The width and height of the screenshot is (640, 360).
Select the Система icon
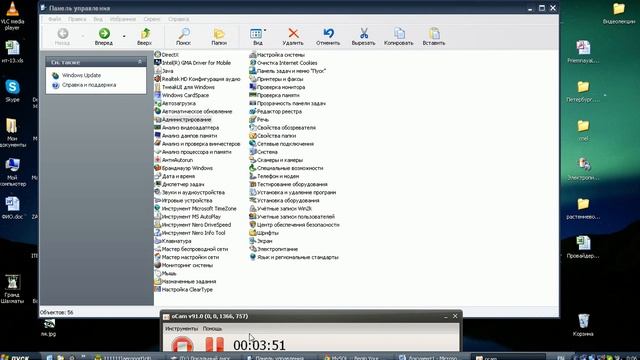click(253, 152)
